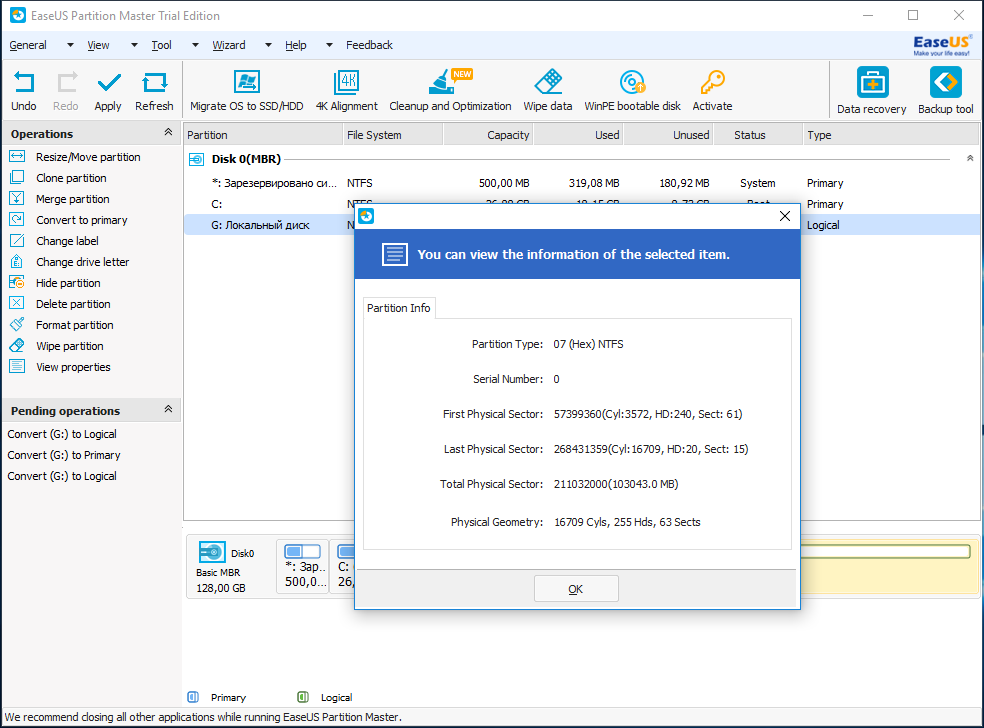This screenshot has width=984, height=728.
Task: Choose Change label operation
Action: (67, 241)
